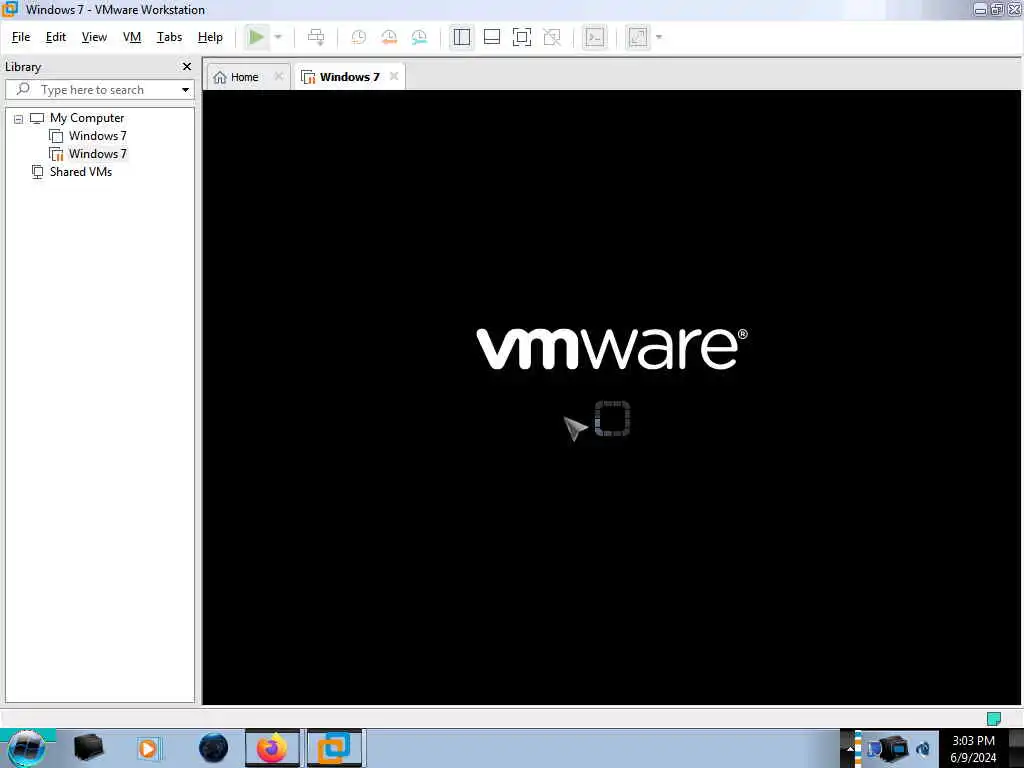
Task: Click the green Power On play button
Action: pyautogui.click(x=257, y=37)
